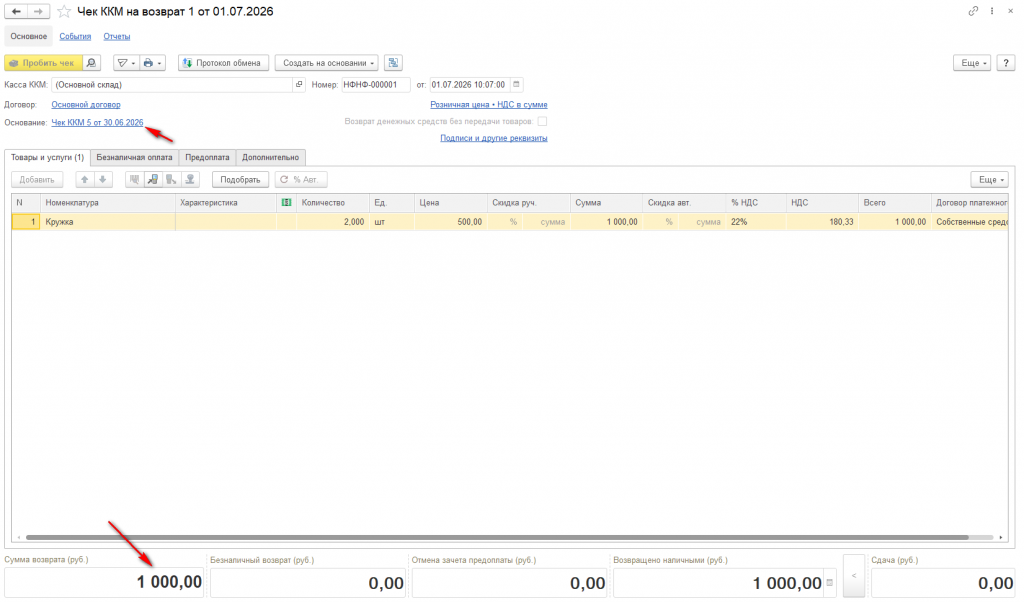Switch to Безналичная оплата tab
The image size is (1024, 602).
coord(135,157)
